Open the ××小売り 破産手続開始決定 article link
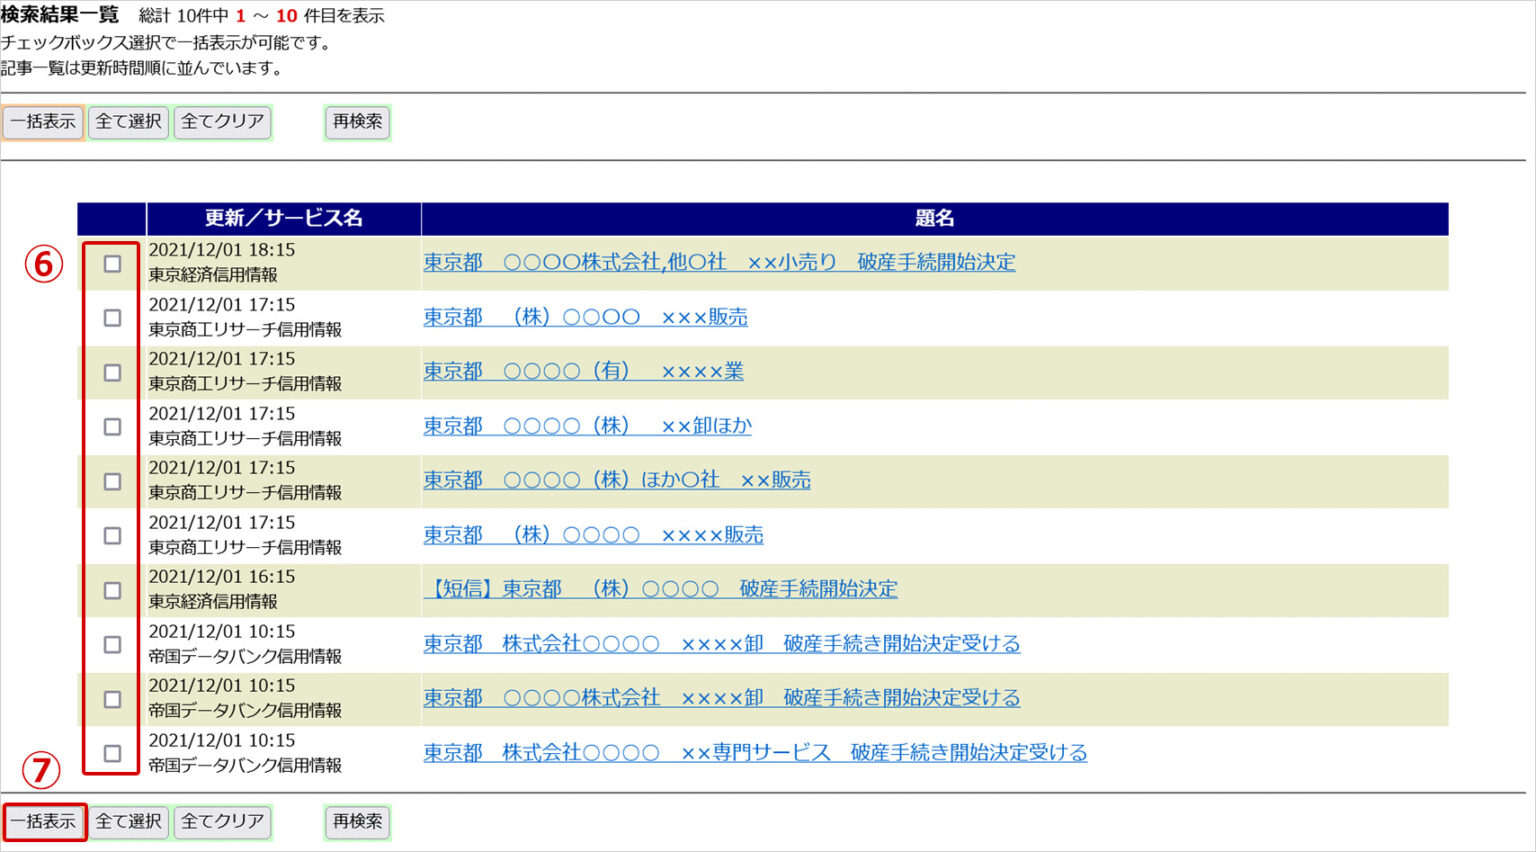This screenshot has height=852, width=1536. pyautogui.click(x=719, y=262)
